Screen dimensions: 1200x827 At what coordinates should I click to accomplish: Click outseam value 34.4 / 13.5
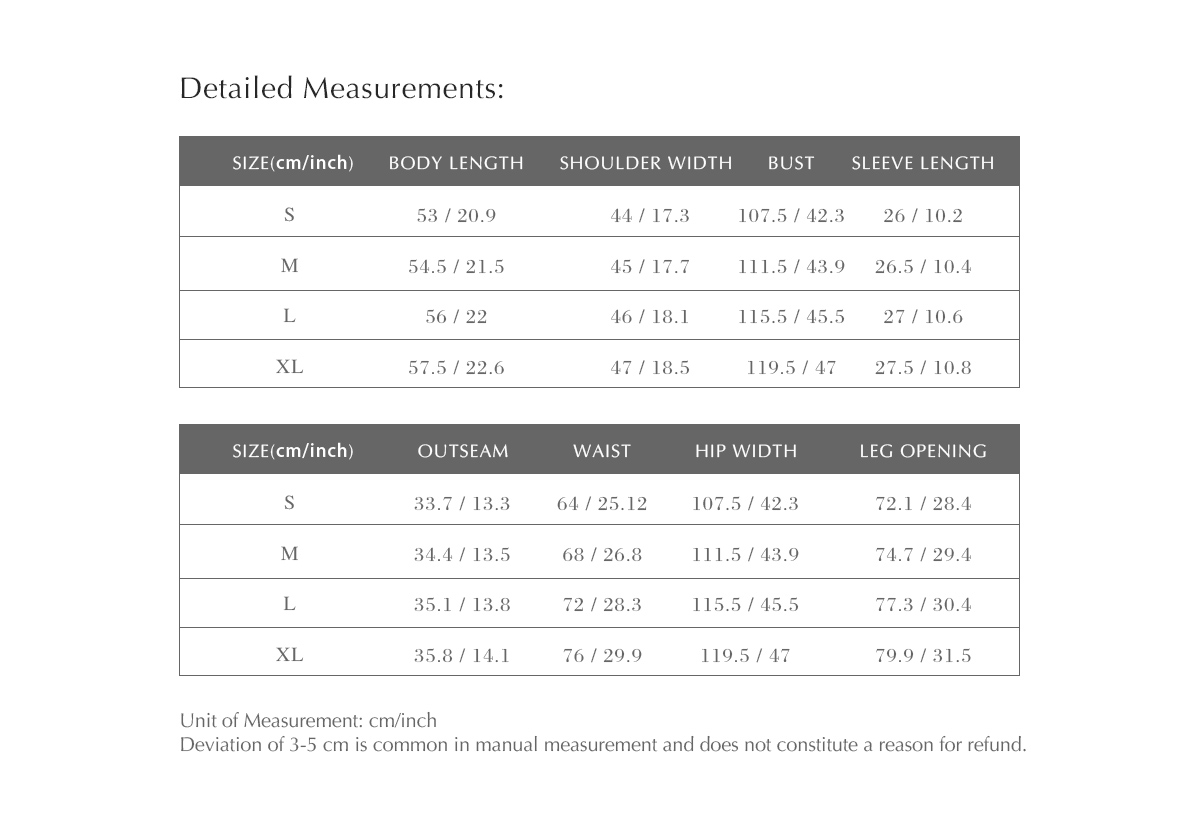(462, 555)
